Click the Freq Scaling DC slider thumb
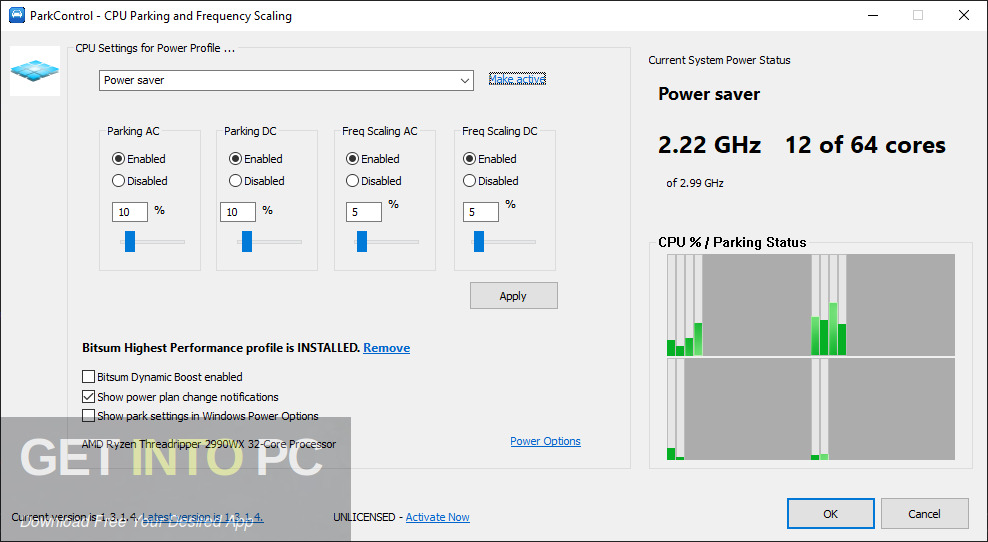The width and height of the screenshot is (988, 542). (x=479, y=241)
